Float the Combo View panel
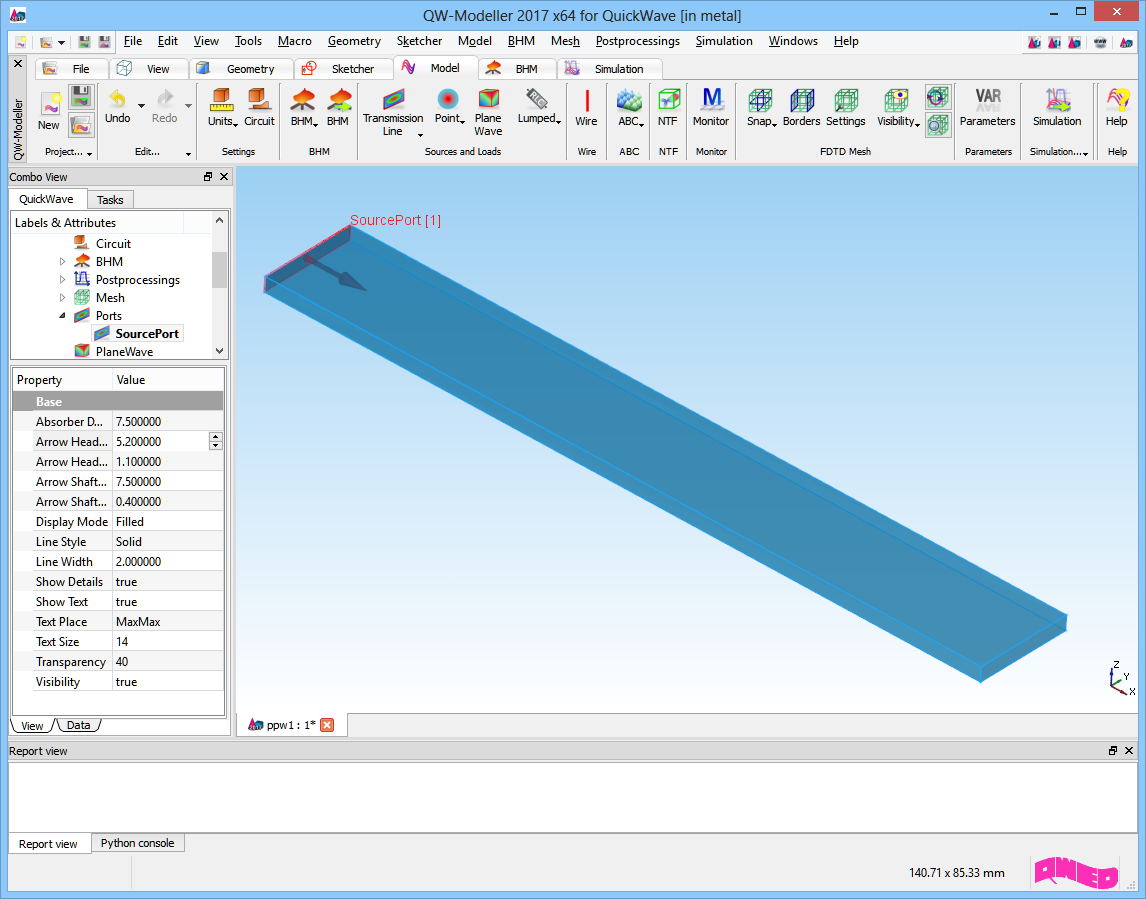This screenshot has width=1146, height=899. pos(208,176)
